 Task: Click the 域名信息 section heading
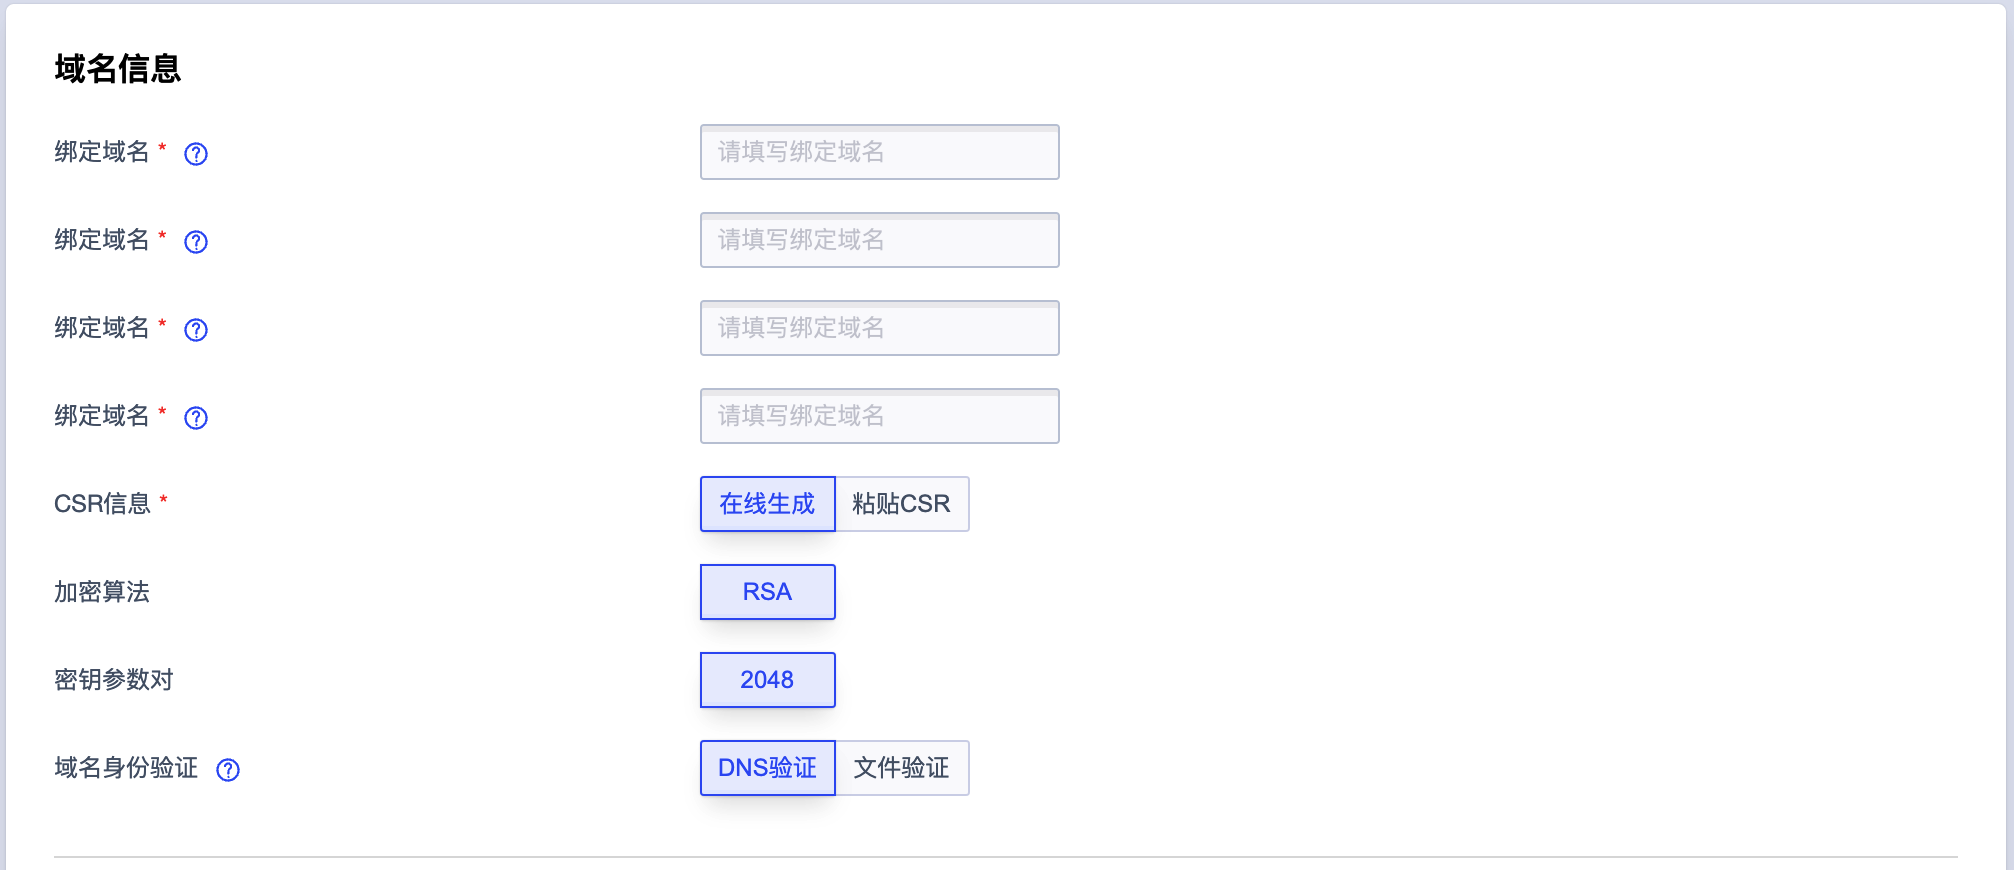click(118, 69)
